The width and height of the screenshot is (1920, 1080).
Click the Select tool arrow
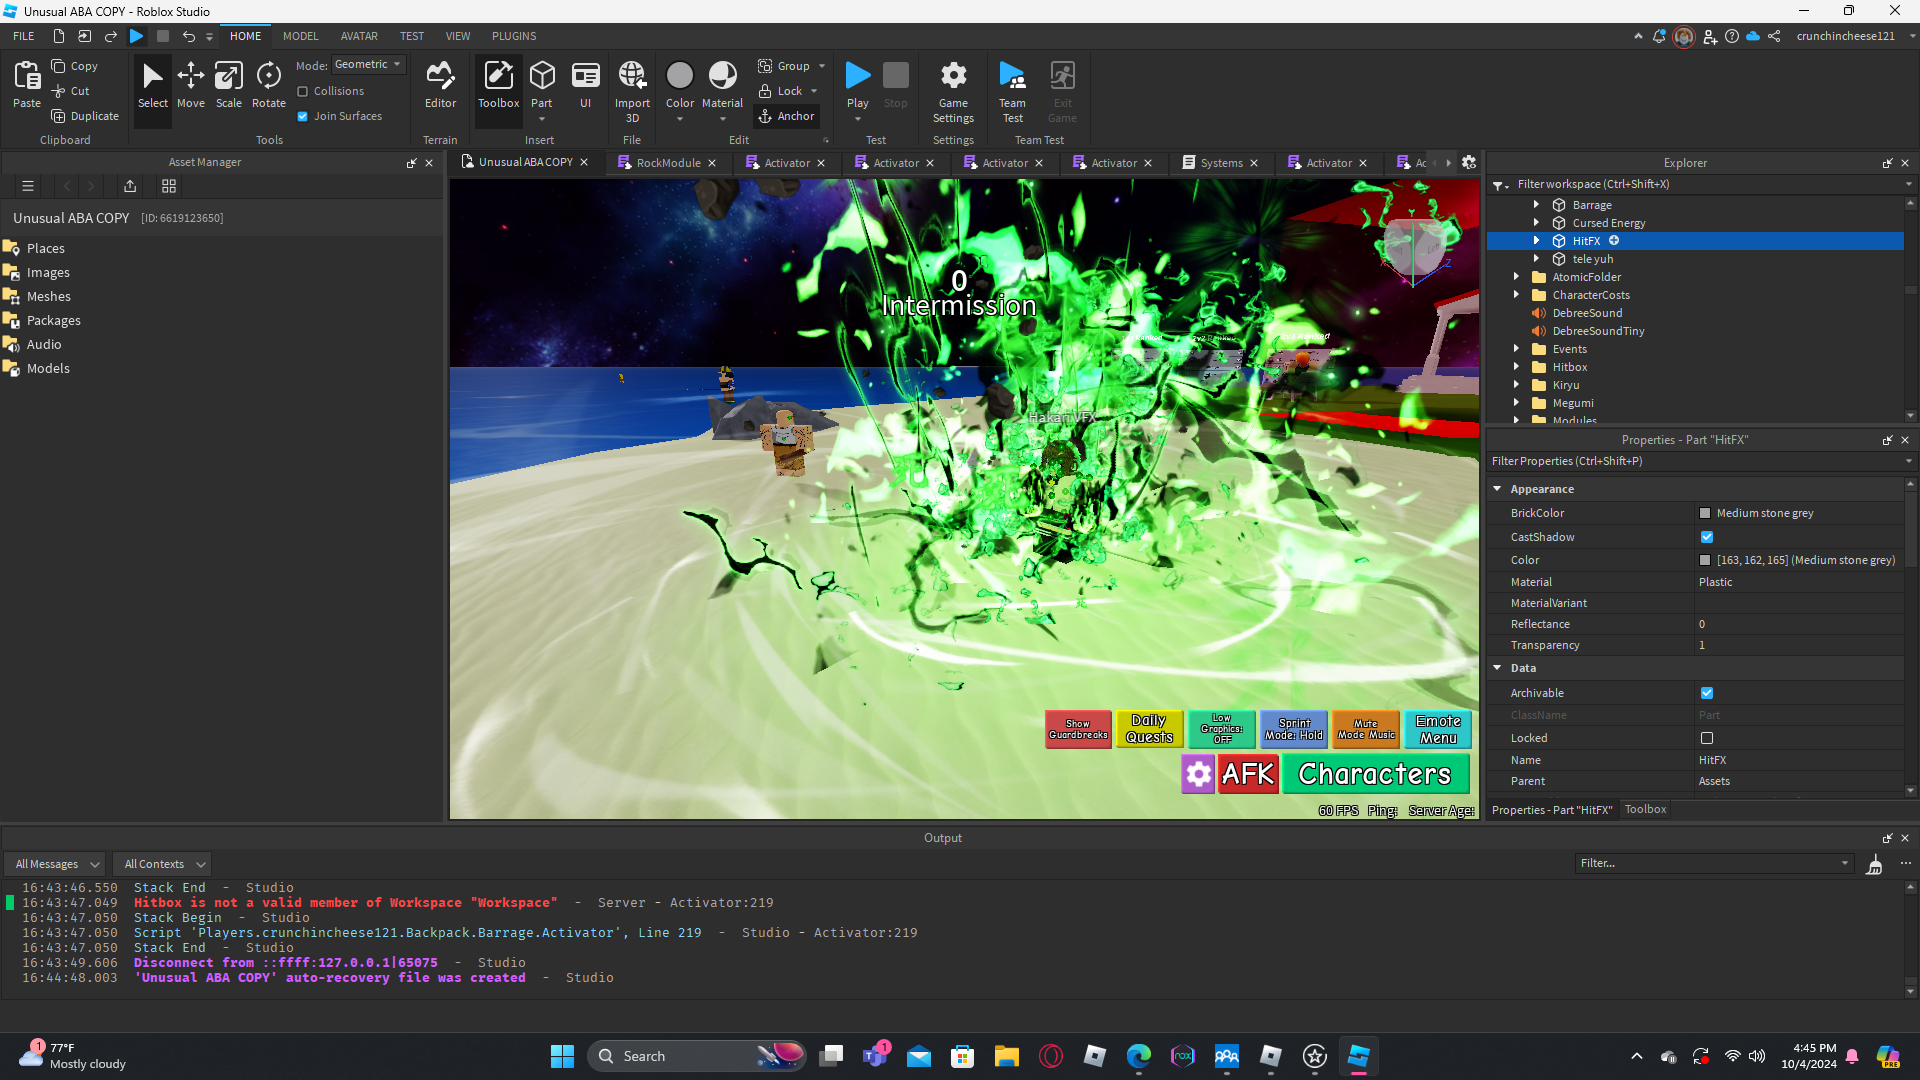coord(152,85)
